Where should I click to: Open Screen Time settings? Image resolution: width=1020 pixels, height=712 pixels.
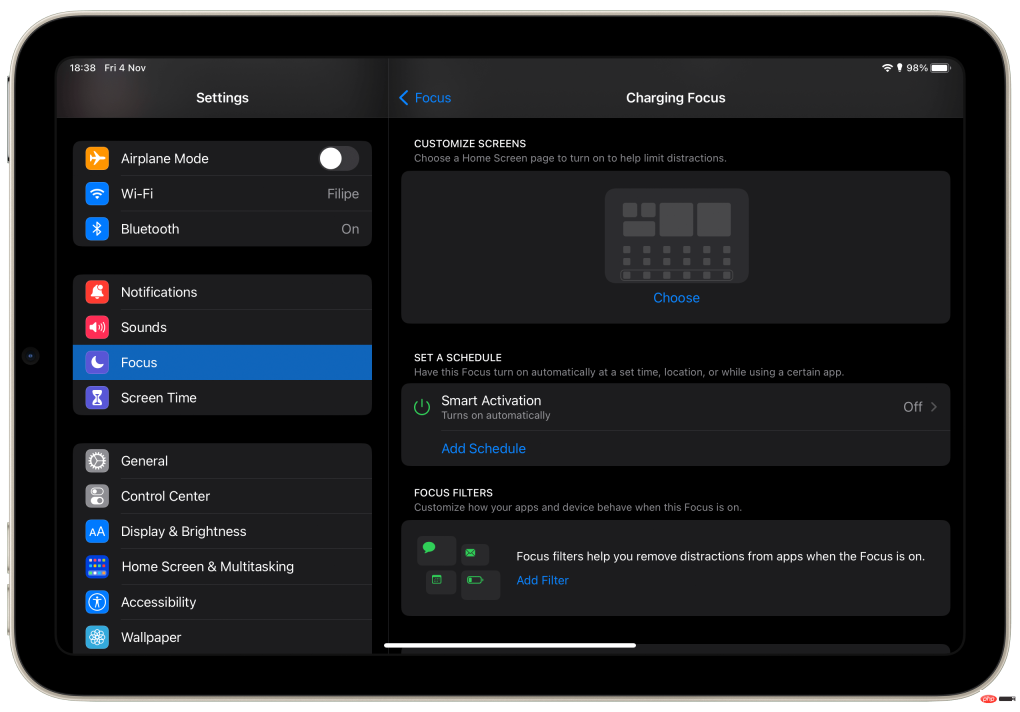click(222, 397)
